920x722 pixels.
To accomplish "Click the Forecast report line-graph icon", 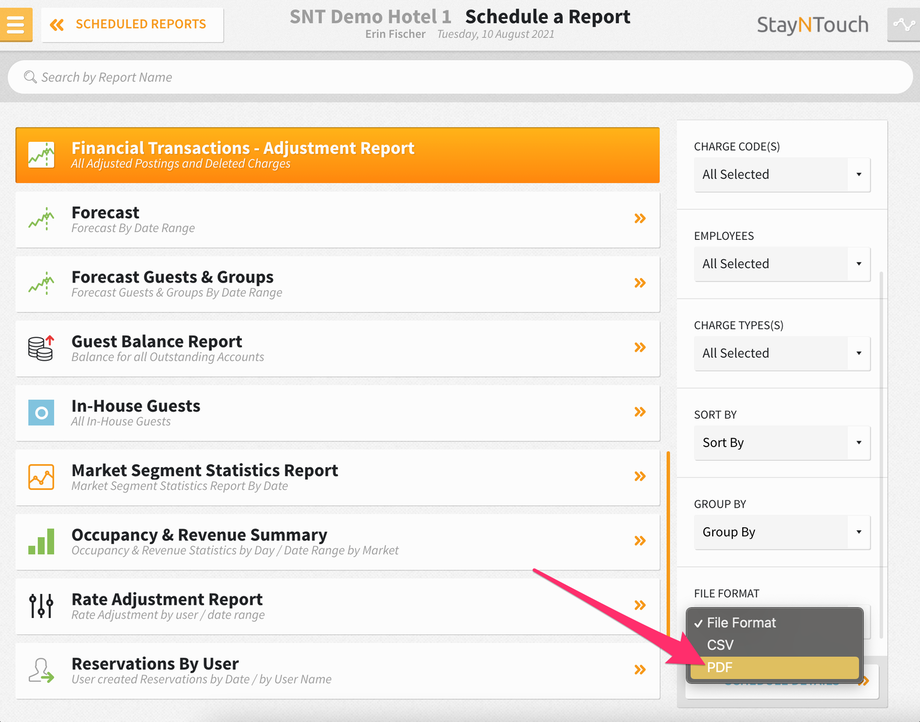I will 41,219.
